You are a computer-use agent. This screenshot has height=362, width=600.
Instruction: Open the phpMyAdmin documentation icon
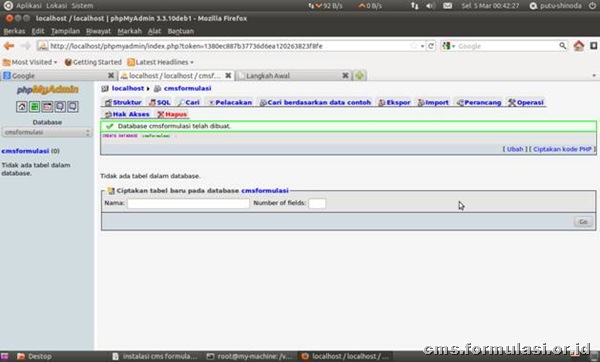60,107
